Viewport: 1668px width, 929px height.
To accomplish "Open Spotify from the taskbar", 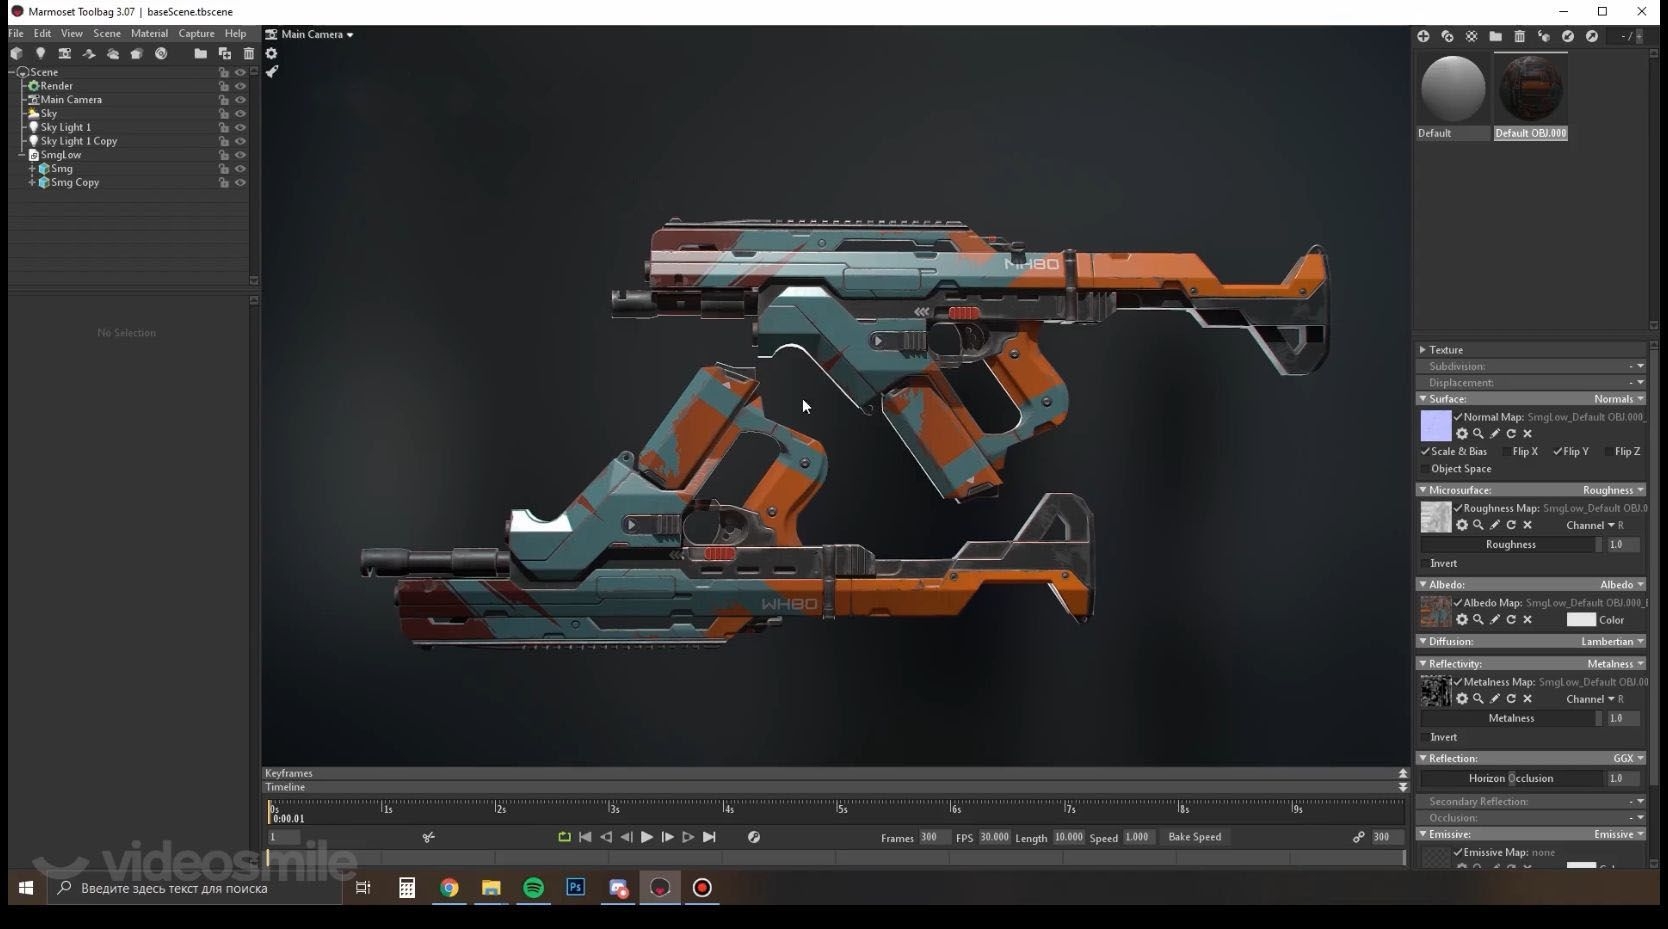I will tap(534, 888).
